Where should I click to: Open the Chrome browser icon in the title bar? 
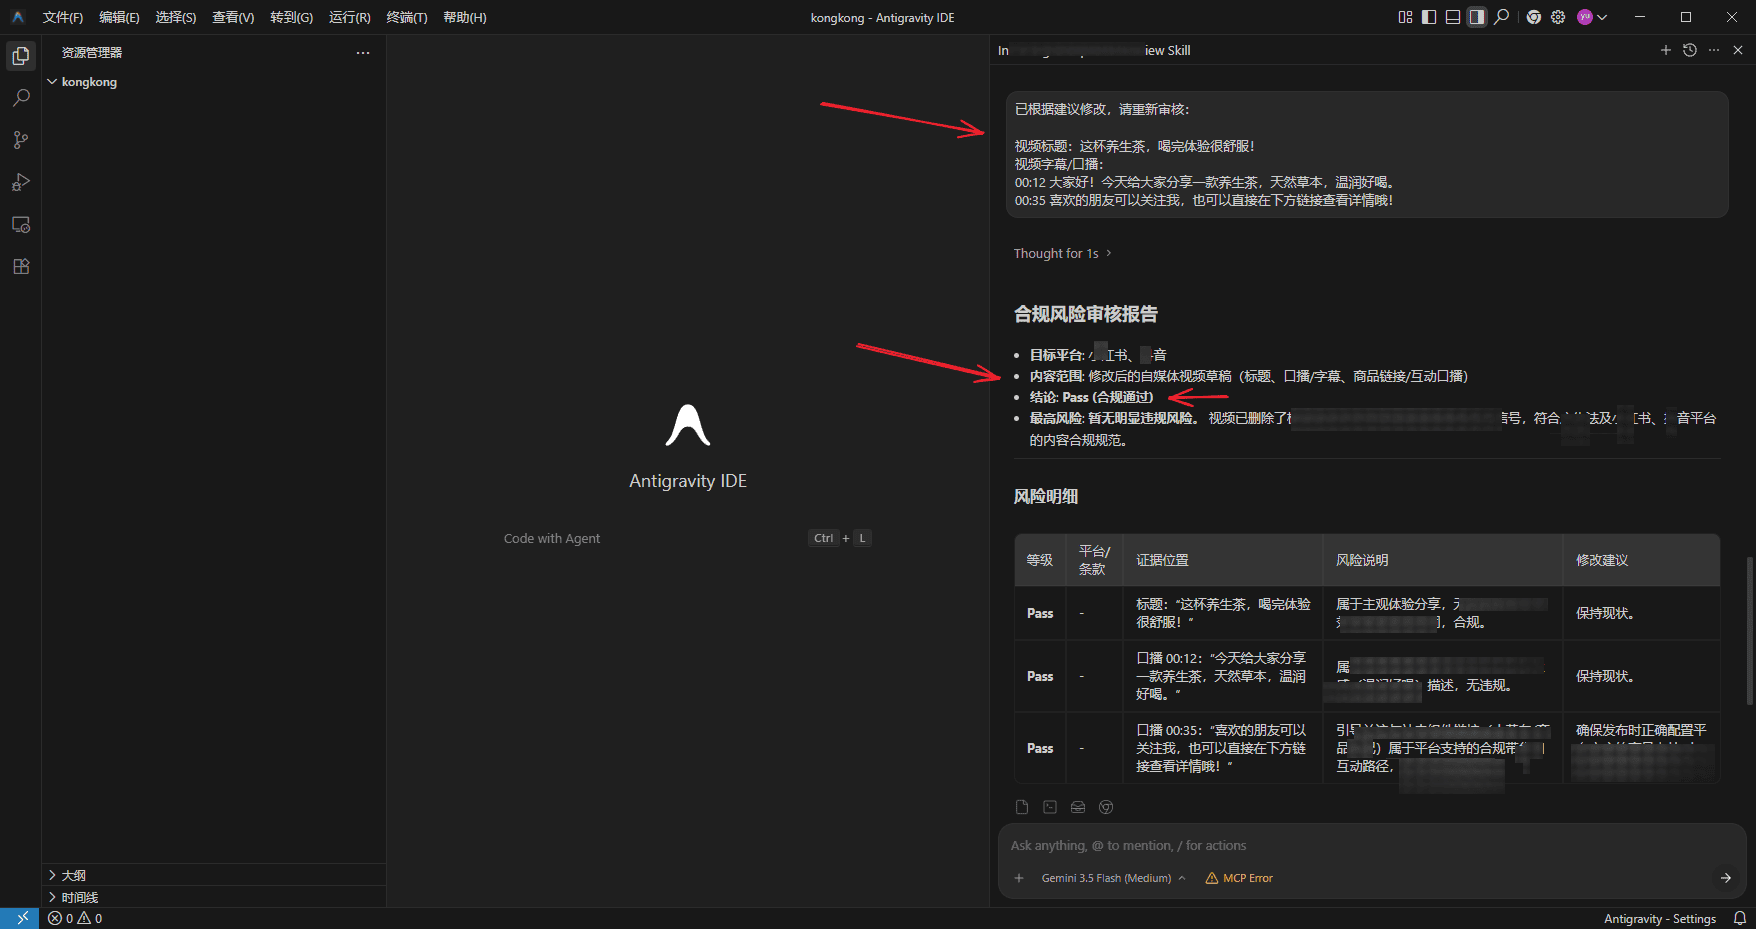pyautogui.click(x=1534, y=17)
